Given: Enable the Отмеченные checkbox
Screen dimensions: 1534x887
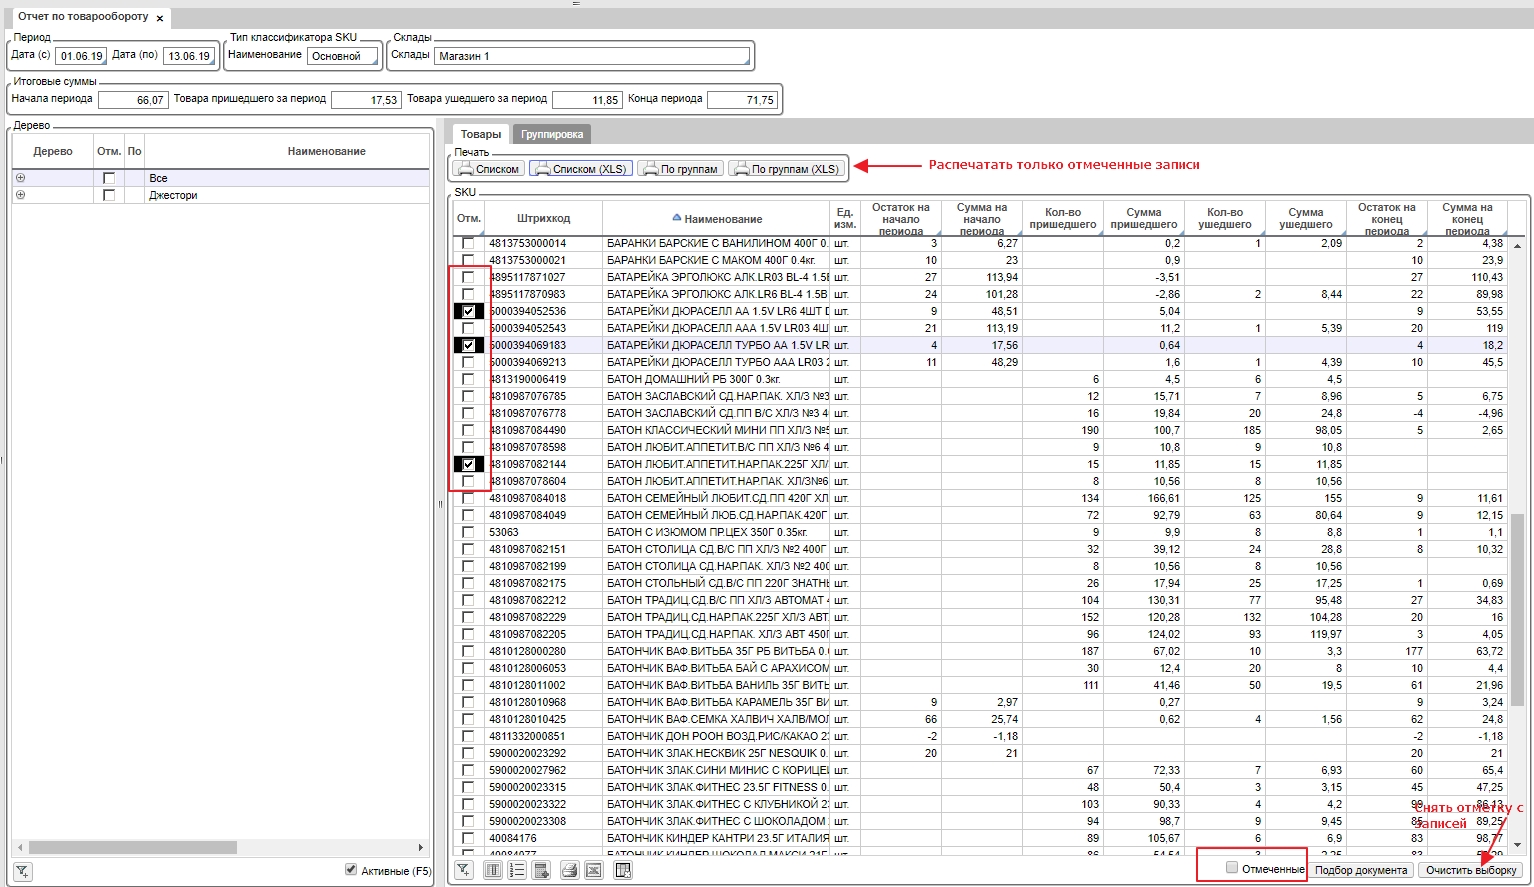Looking at the screenshot, I should [1232, 868].
